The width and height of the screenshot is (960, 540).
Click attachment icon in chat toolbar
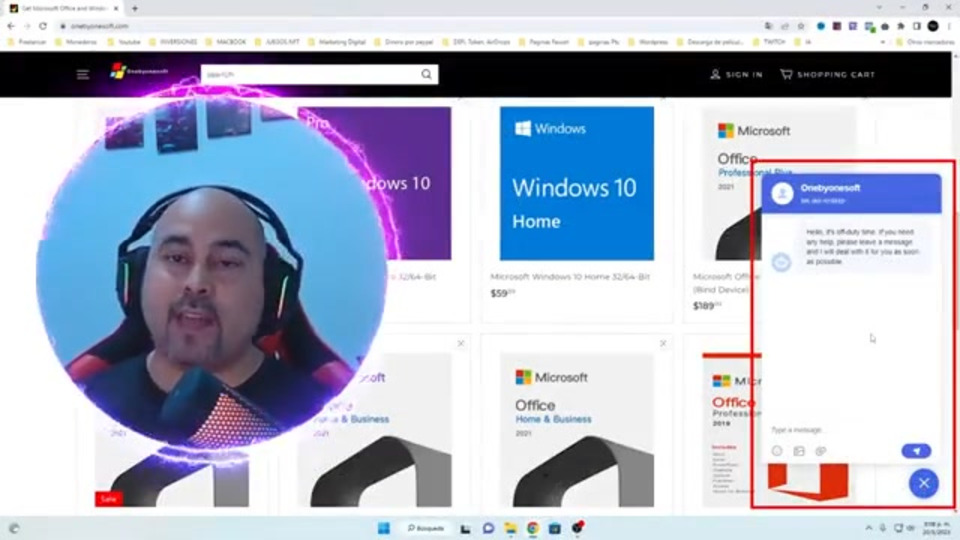821,451
